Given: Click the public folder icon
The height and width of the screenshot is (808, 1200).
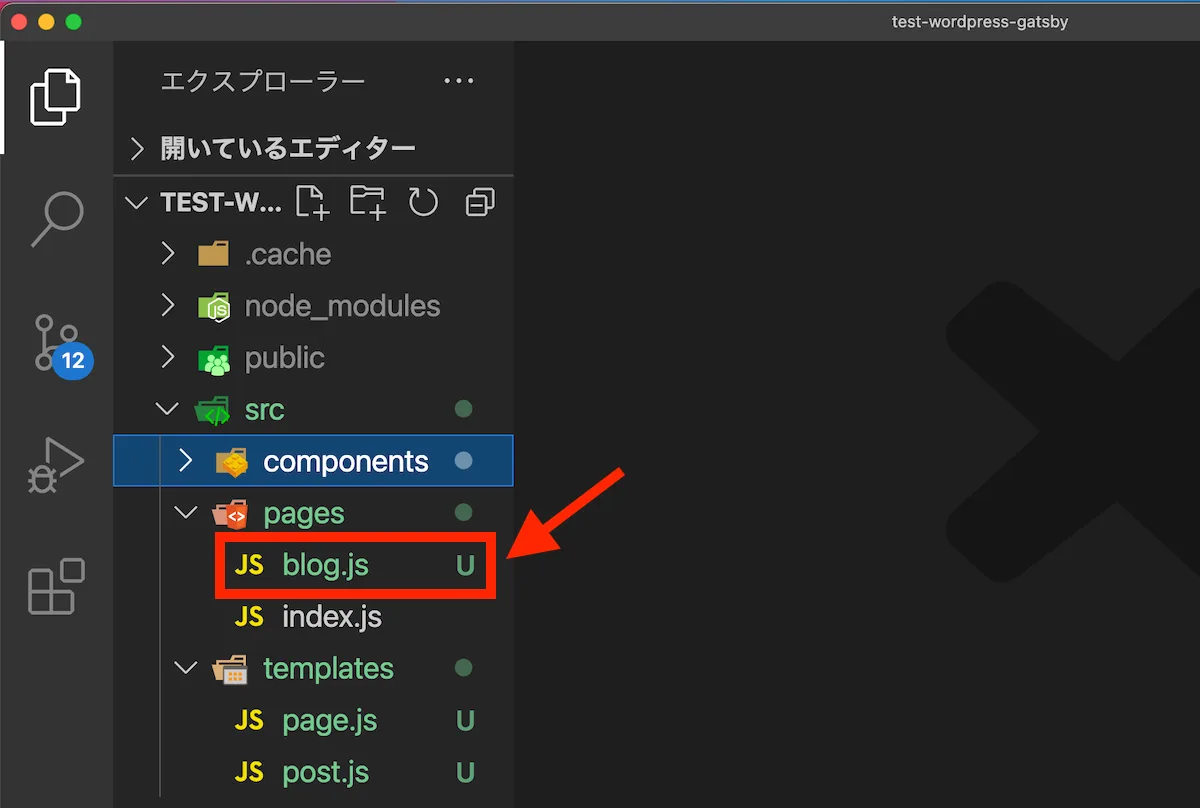Looking at the screenshot, I should 214,358.
